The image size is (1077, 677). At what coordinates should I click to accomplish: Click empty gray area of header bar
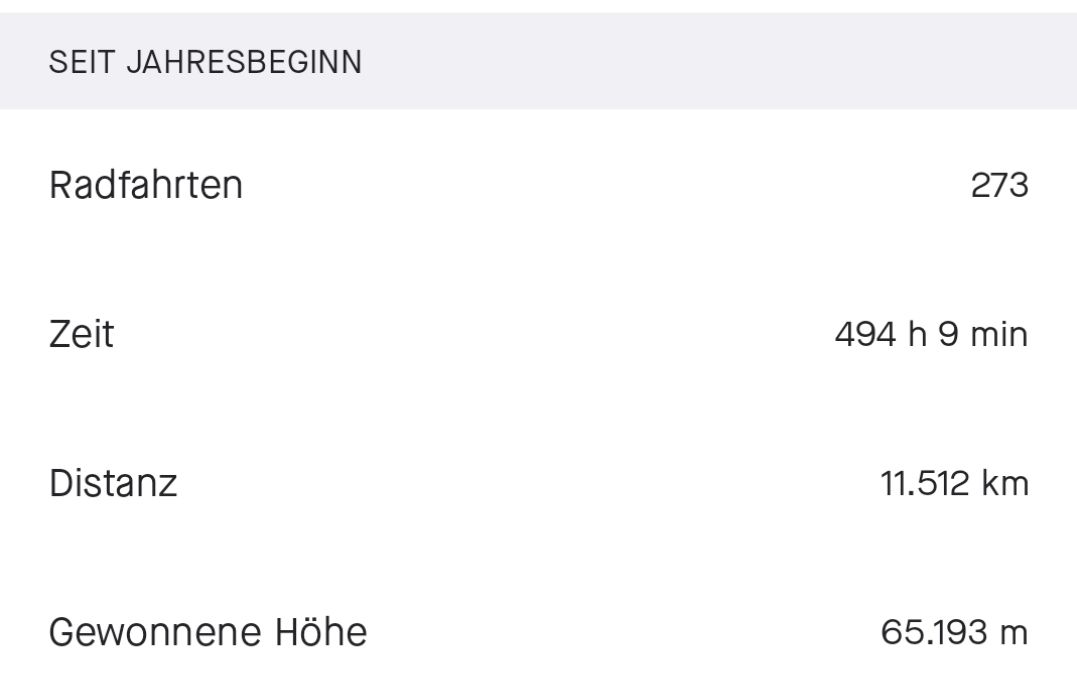click(x=700, y=62)
